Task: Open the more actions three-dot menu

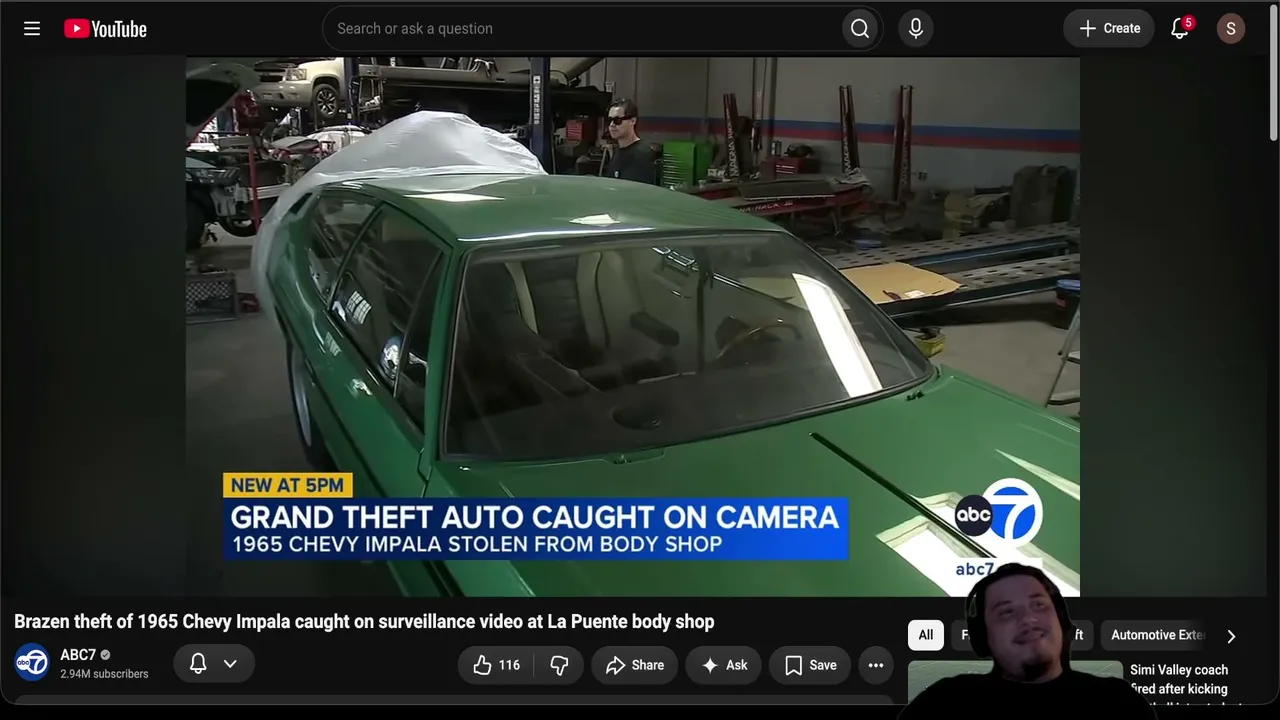Action: point(876,665)
